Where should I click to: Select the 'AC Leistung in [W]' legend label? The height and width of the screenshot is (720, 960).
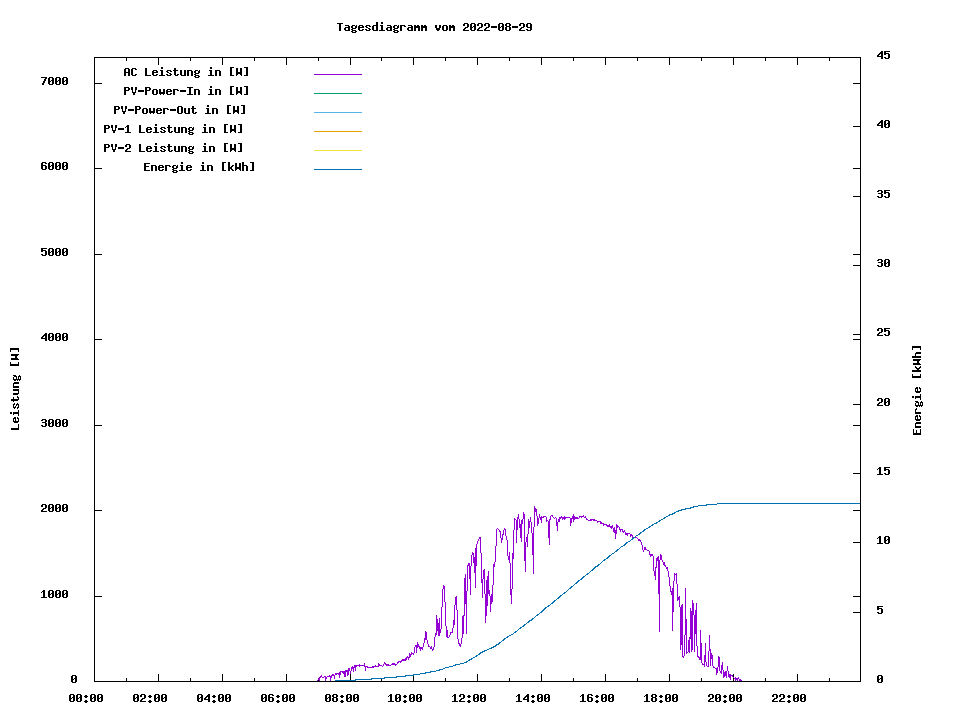(186, 72)
